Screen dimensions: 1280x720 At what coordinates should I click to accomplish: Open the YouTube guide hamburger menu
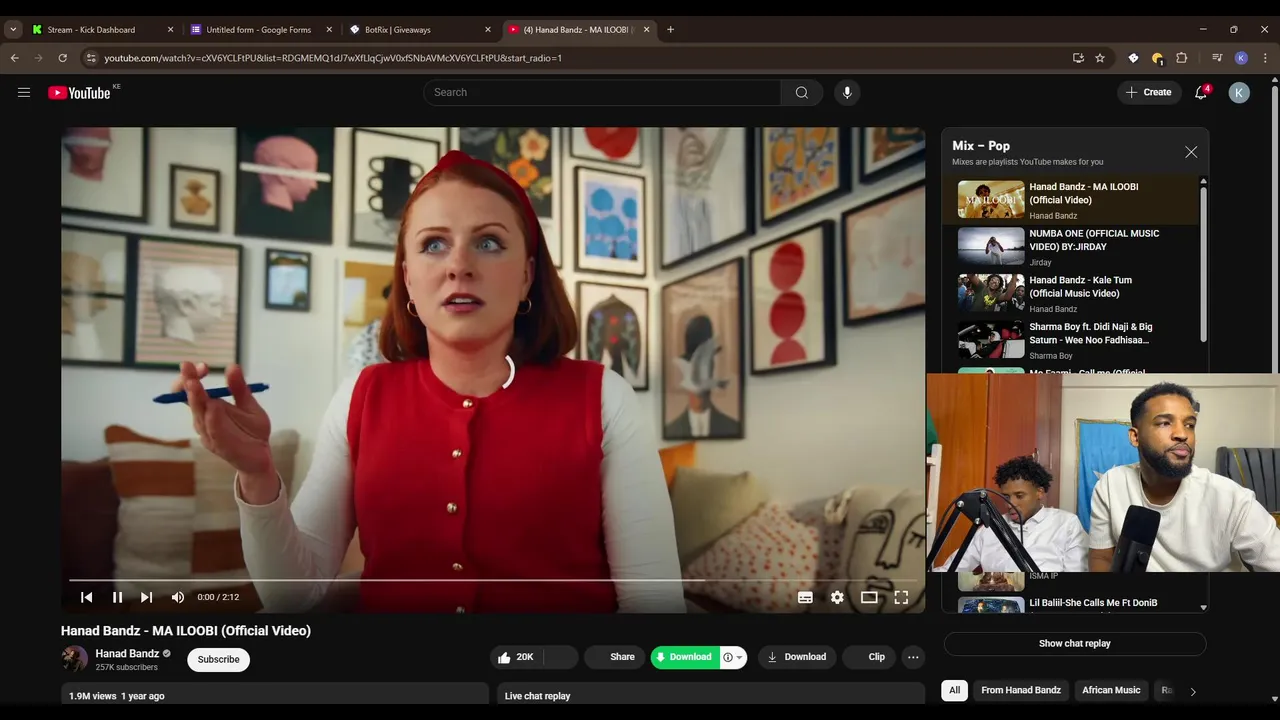24,92
